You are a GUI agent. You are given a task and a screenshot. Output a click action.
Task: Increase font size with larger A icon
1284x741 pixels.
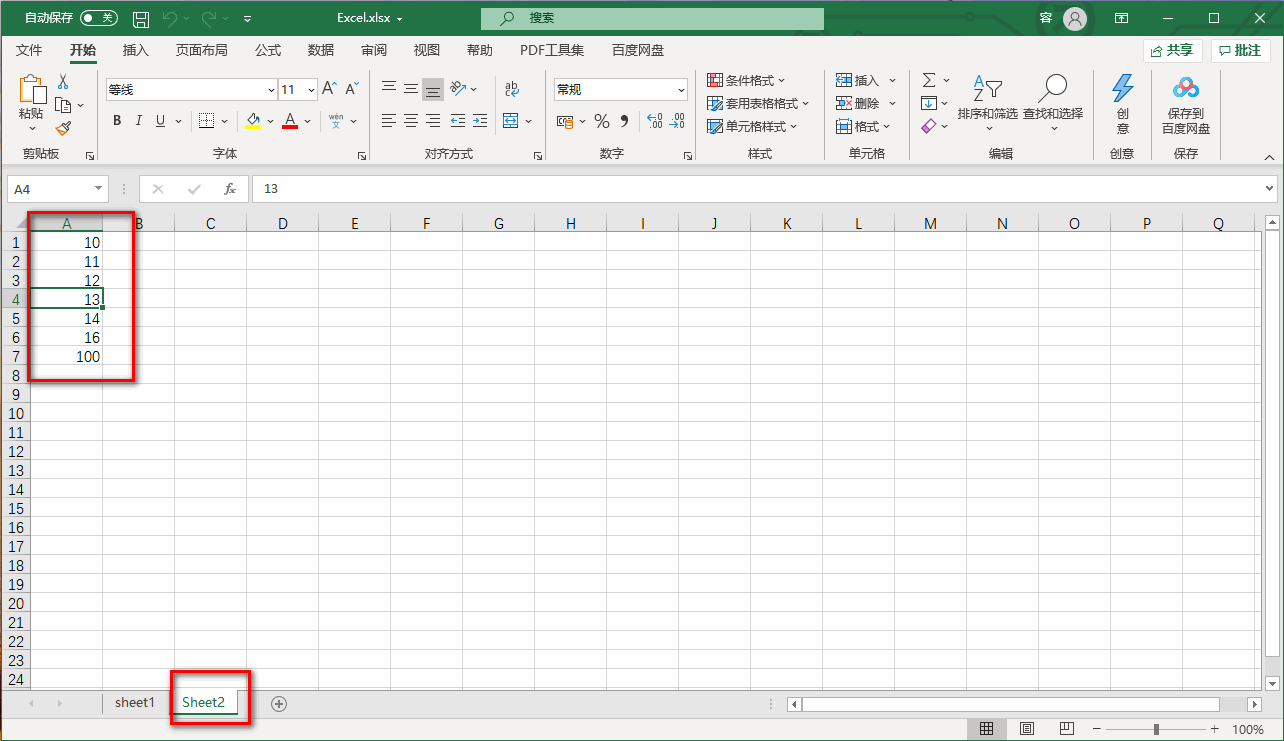point(329,89)
